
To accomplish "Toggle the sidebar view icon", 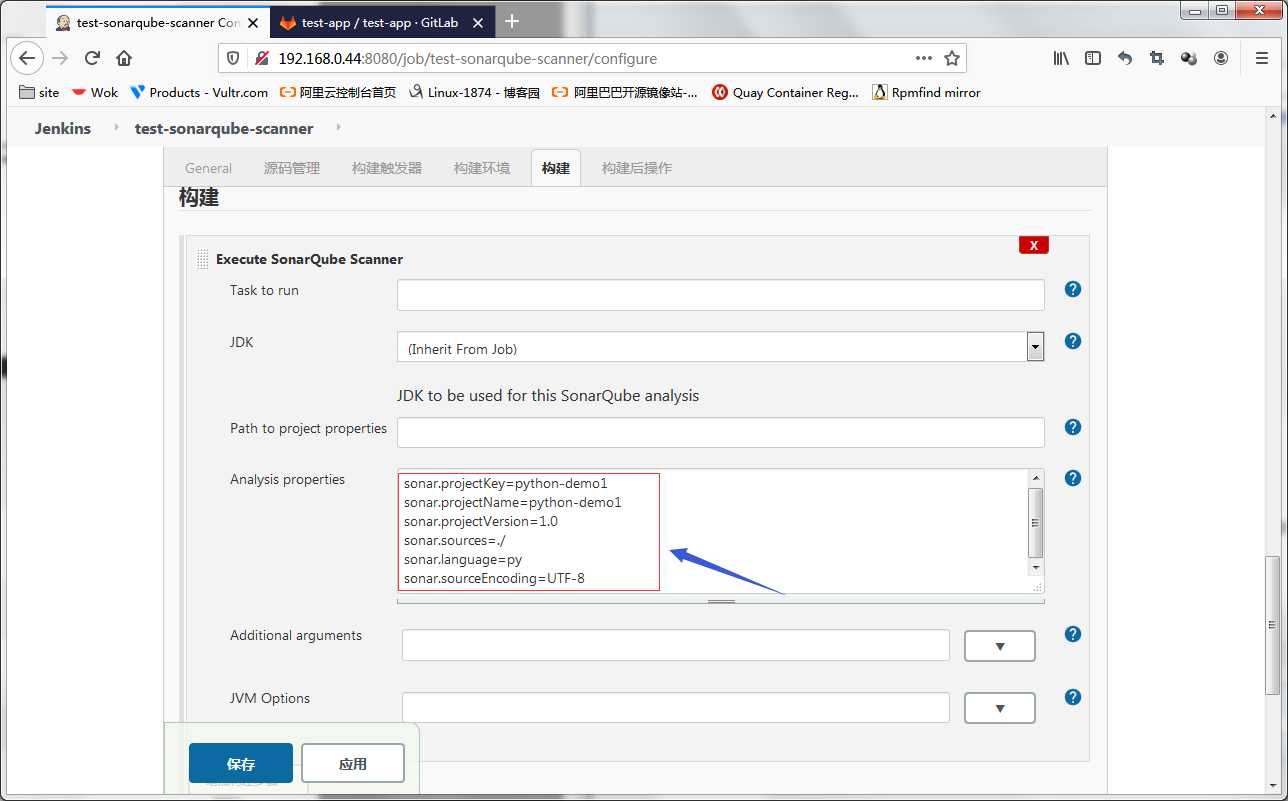I will [x=1093, y=58].
